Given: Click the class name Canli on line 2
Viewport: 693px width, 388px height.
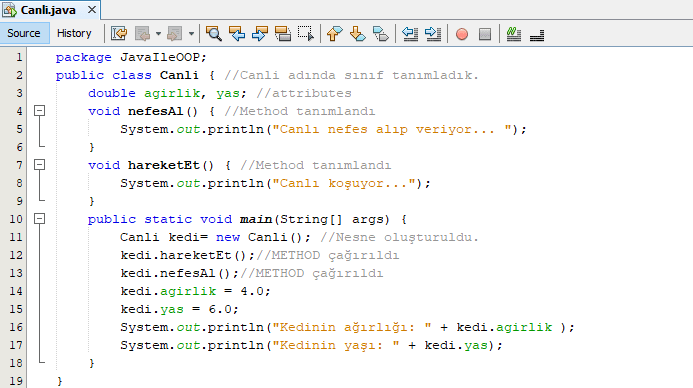Looking at the screenshot, I should (179, 75).
